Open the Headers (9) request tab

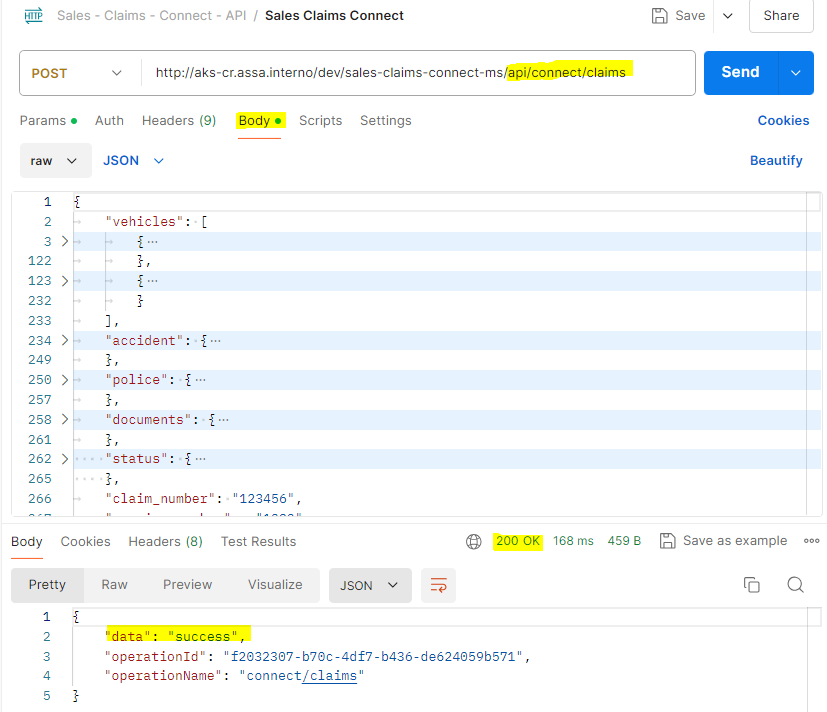[179, 121]
